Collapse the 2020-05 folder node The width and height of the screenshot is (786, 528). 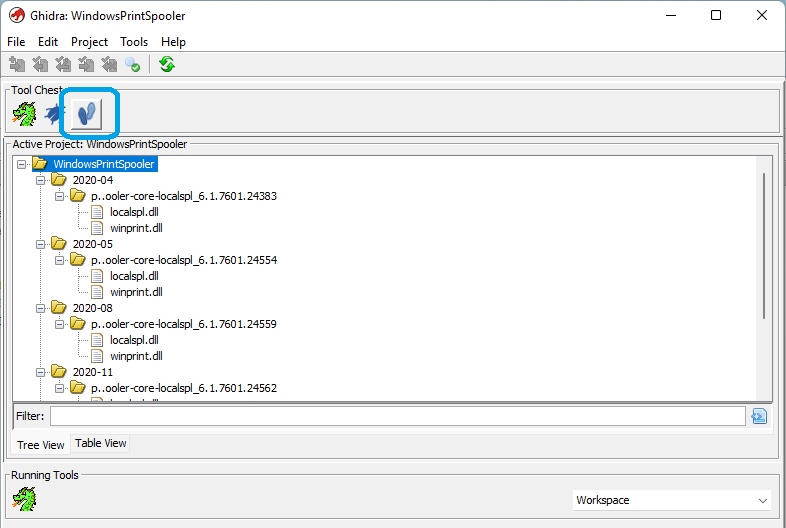coord(40,244)
